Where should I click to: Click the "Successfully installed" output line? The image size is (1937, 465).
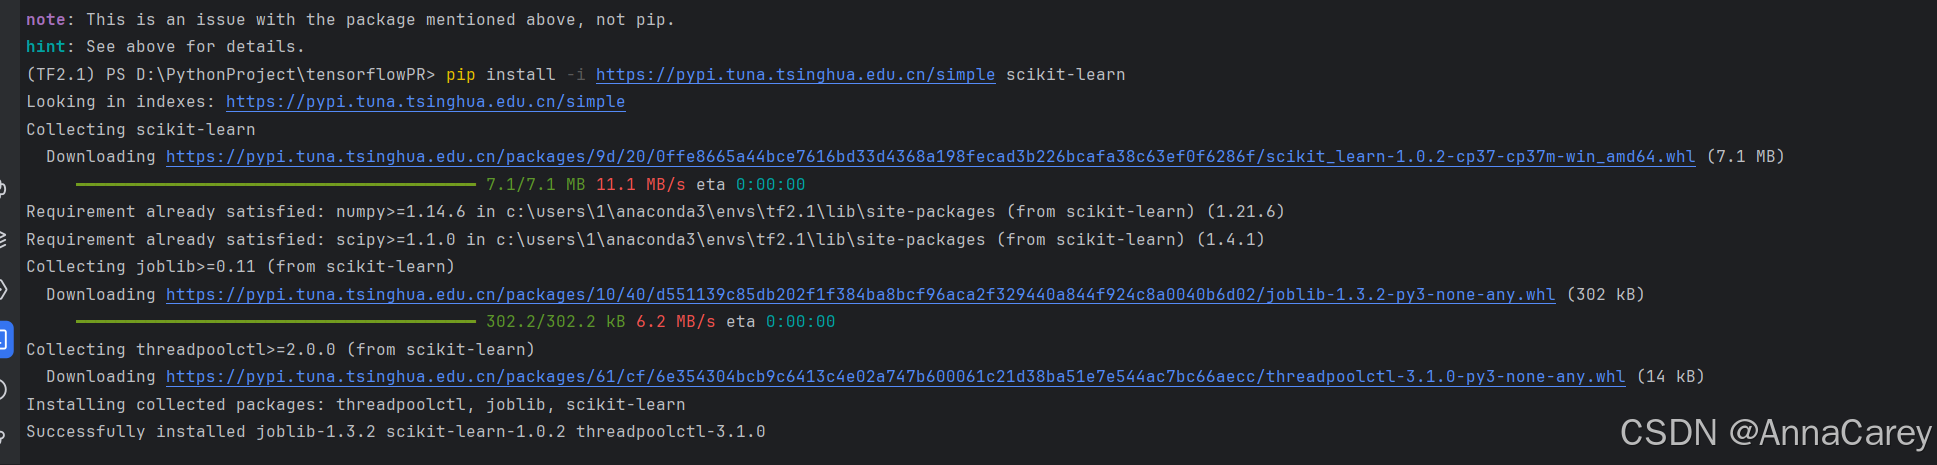pos(395,432)
